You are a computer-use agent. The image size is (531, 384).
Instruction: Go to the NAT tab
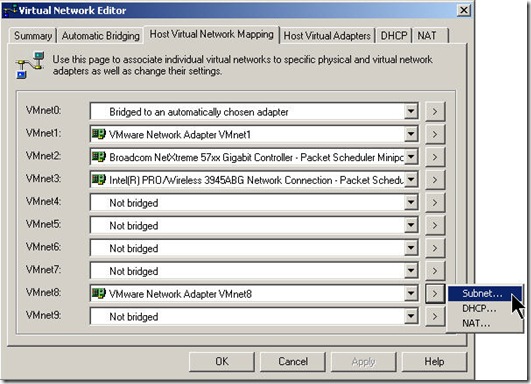pyautogui.click(x=431, y=36)
